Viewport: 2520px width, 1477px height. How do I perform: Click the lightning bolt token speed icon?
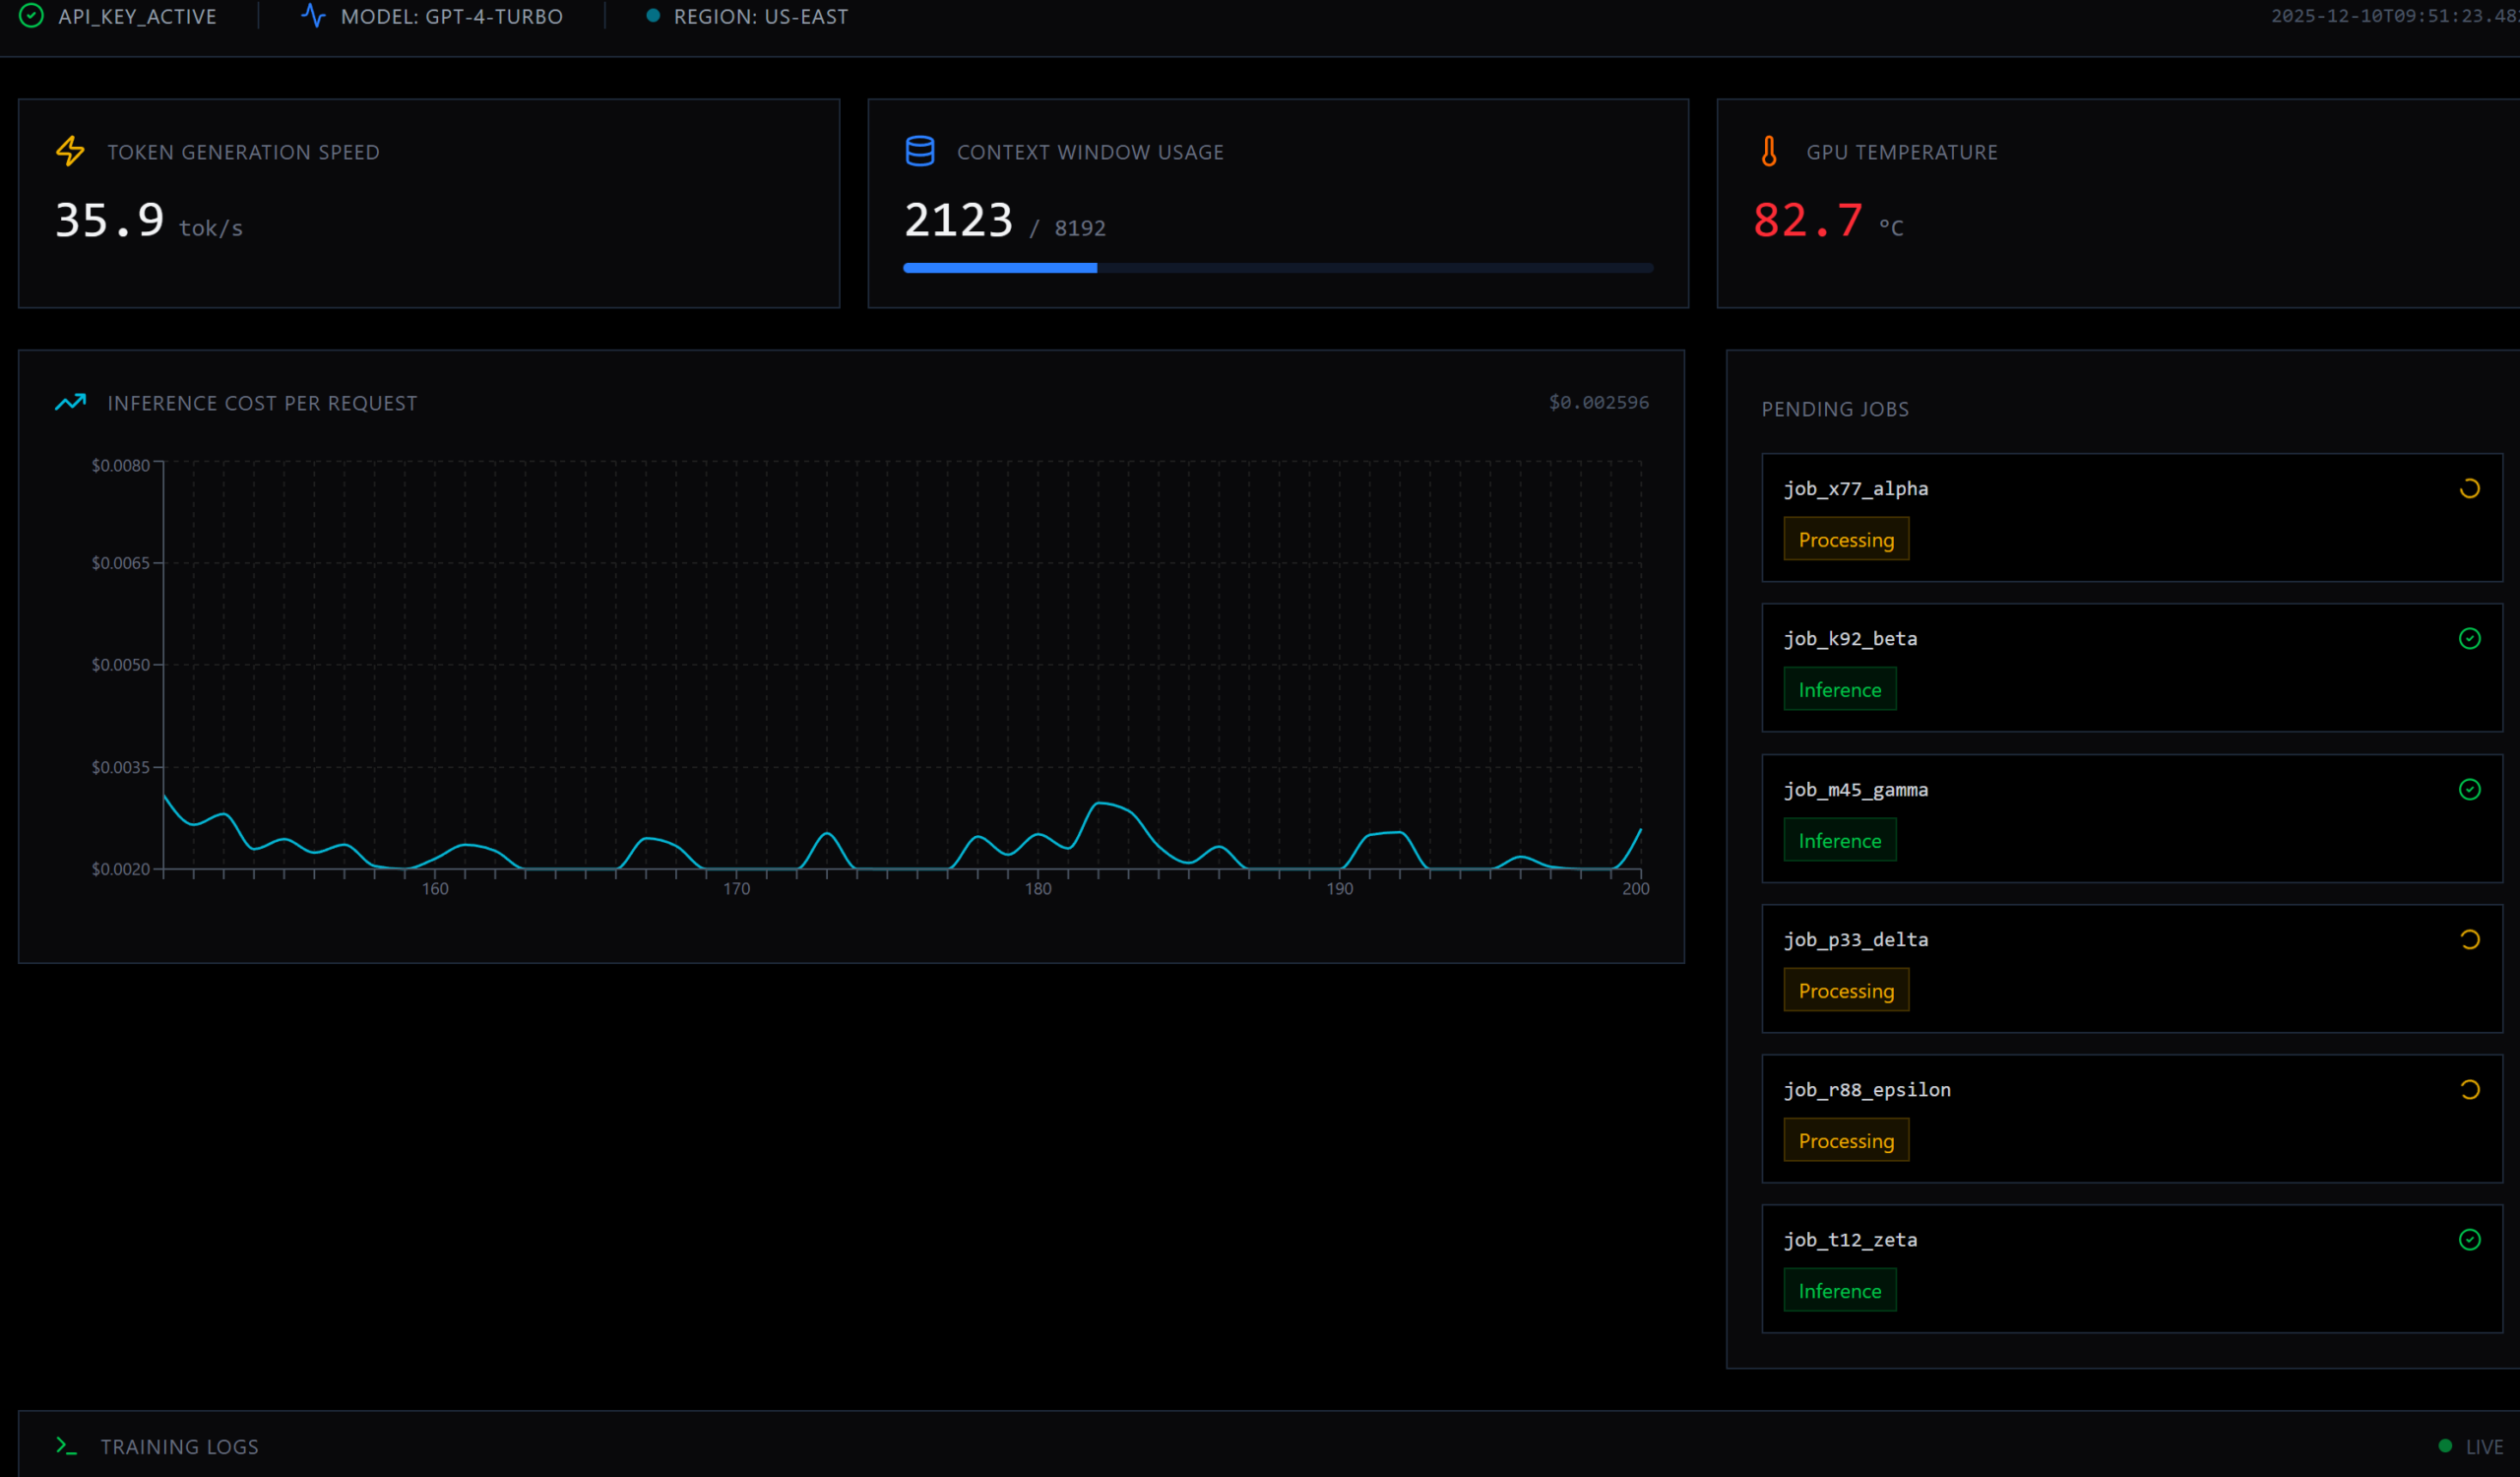[70, 151]
